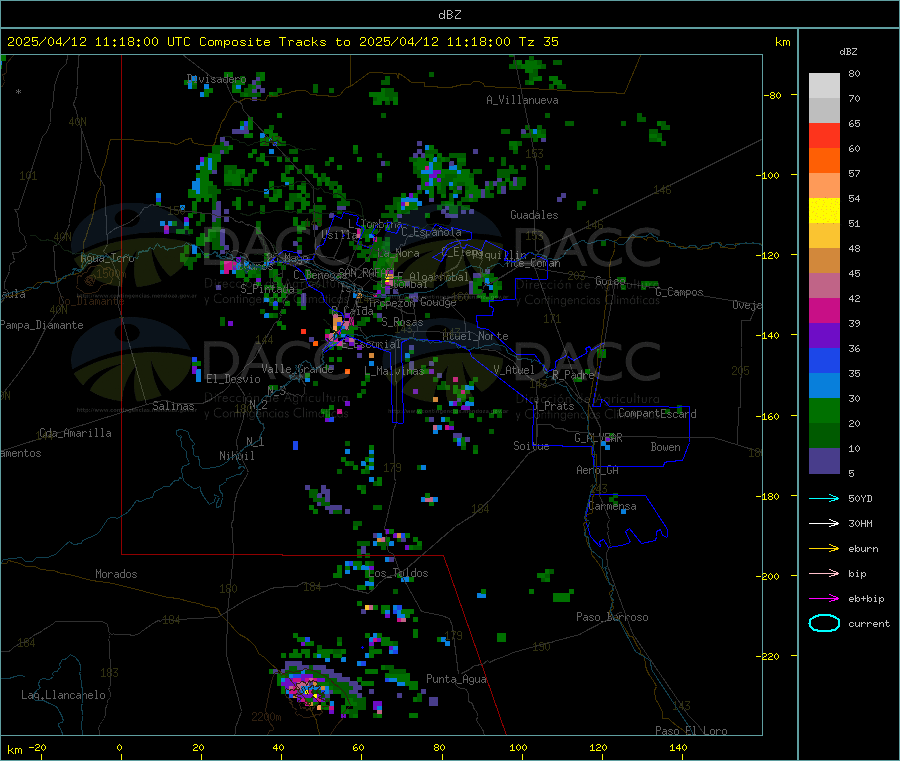Click the Lag.Llancanelo map label
The image size is (900, 761).
(x=64, y=695)
